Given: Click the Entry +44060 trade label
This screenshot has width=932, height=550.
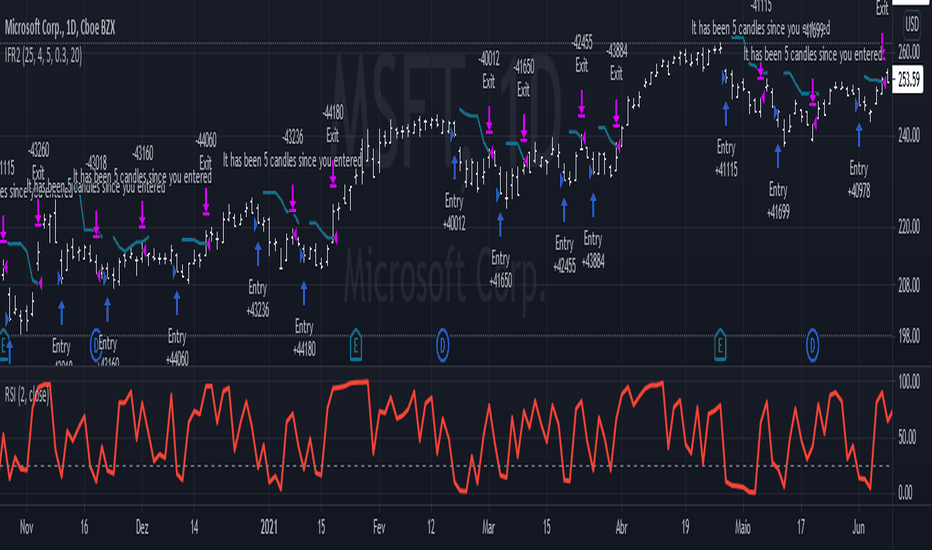Looking at the screenshot, I should point(177,347).
